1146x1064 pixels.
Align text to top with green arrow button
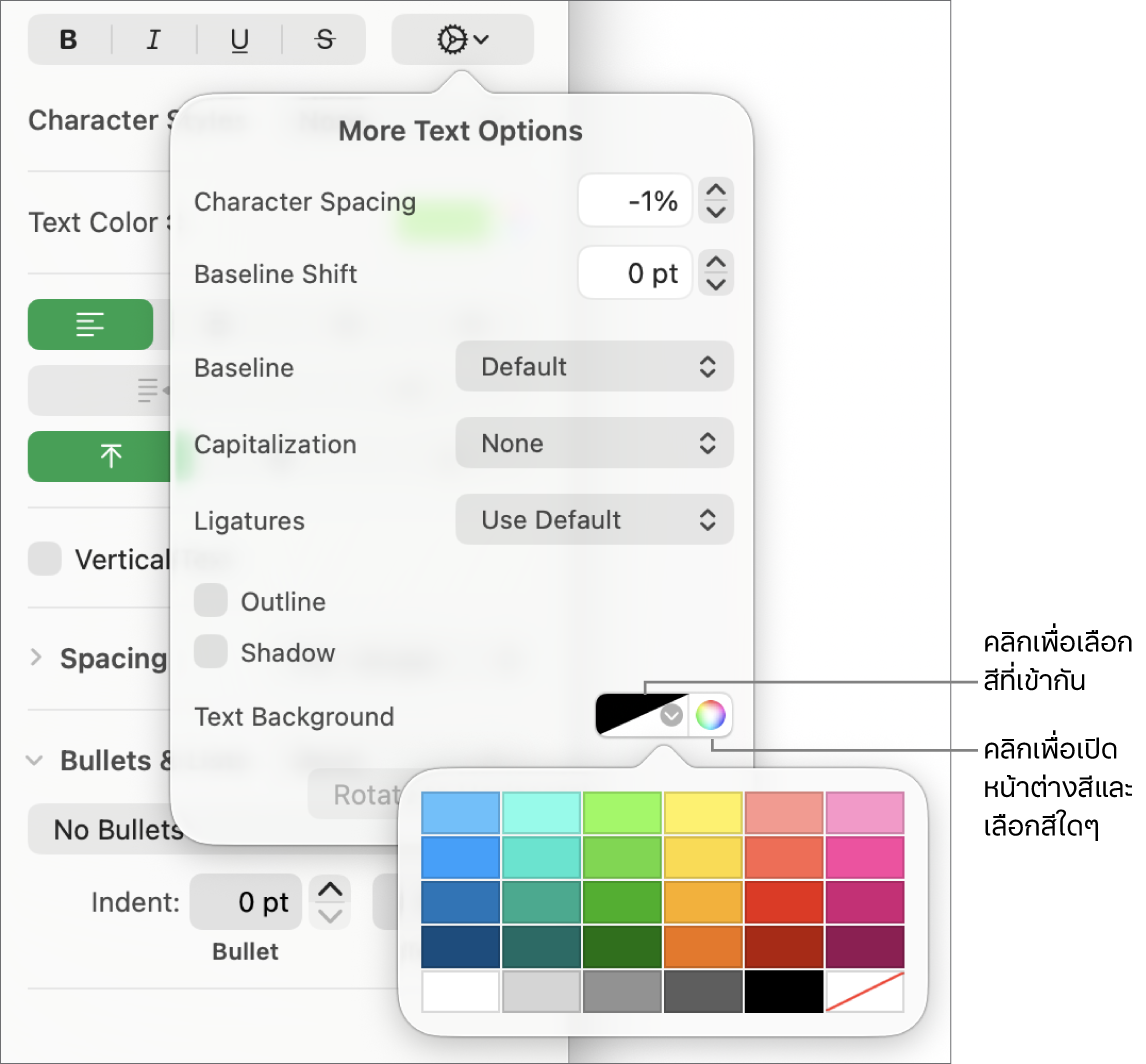[101, 456]
